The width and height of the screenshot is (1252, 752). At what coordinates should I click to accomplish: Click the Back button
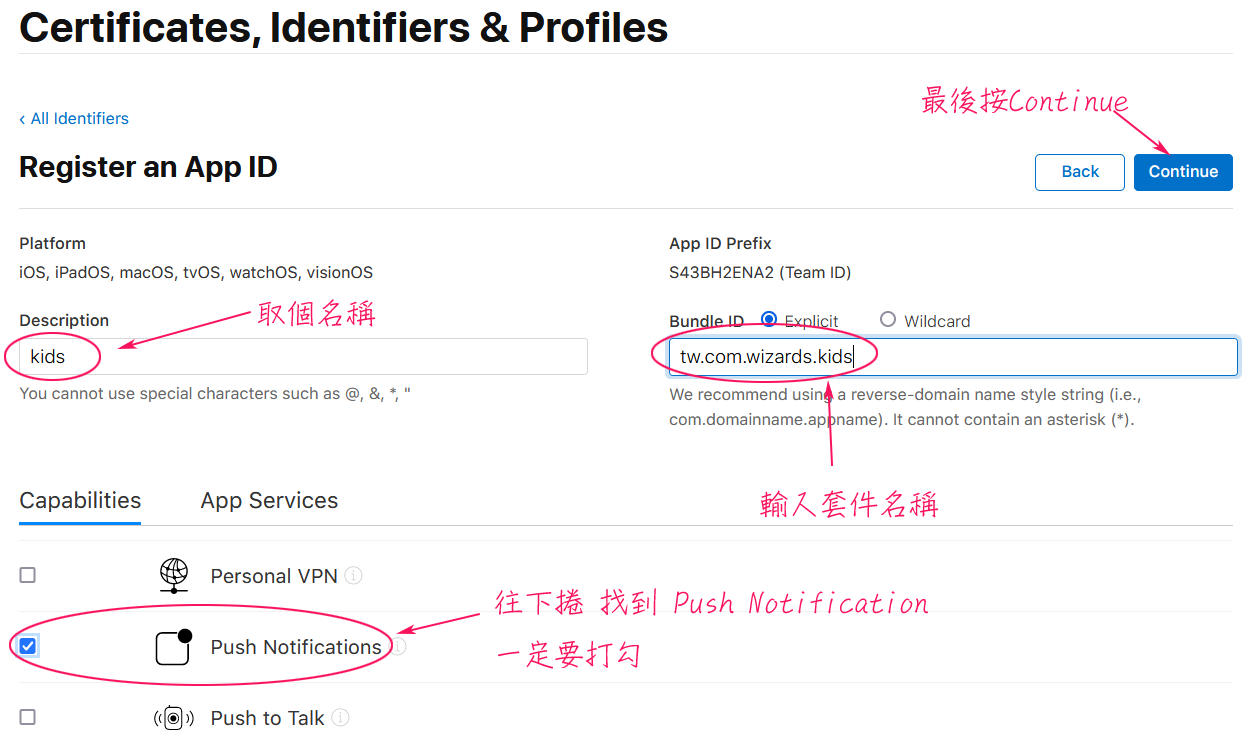pyautogui.click(x=1080, y=172)
